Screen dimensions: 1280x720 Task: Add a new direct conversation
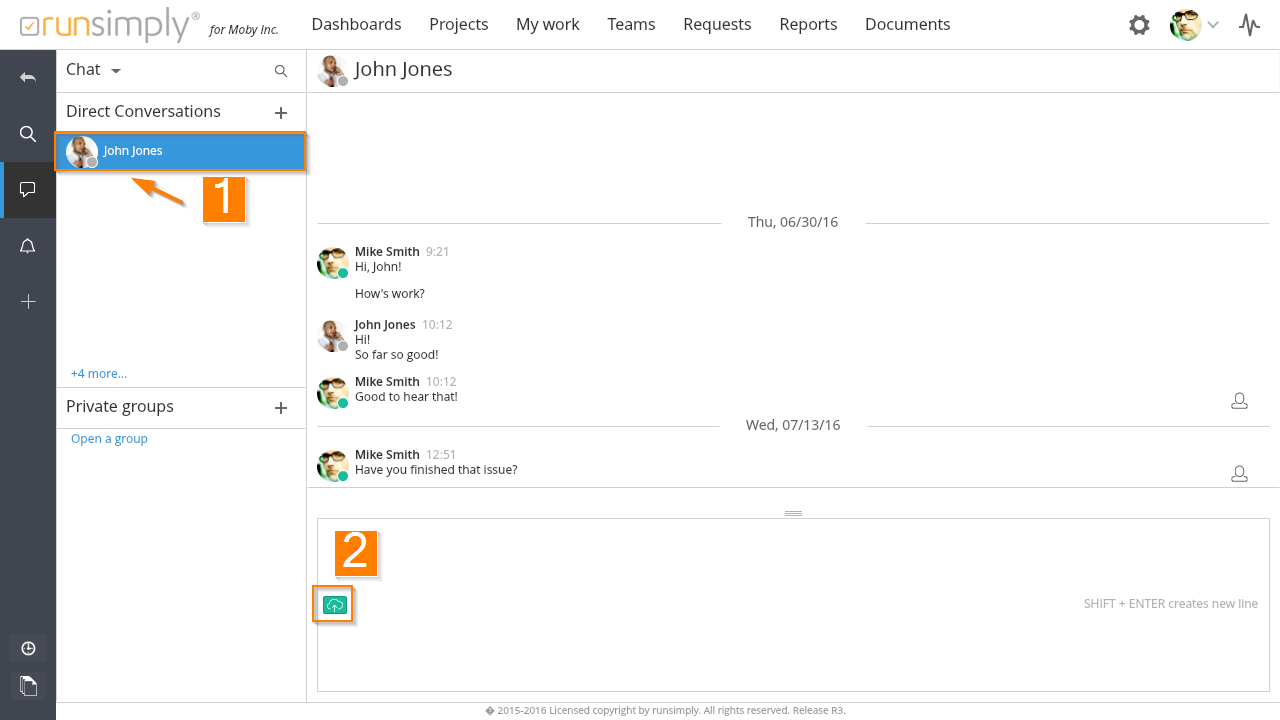[x=281, y=113]
